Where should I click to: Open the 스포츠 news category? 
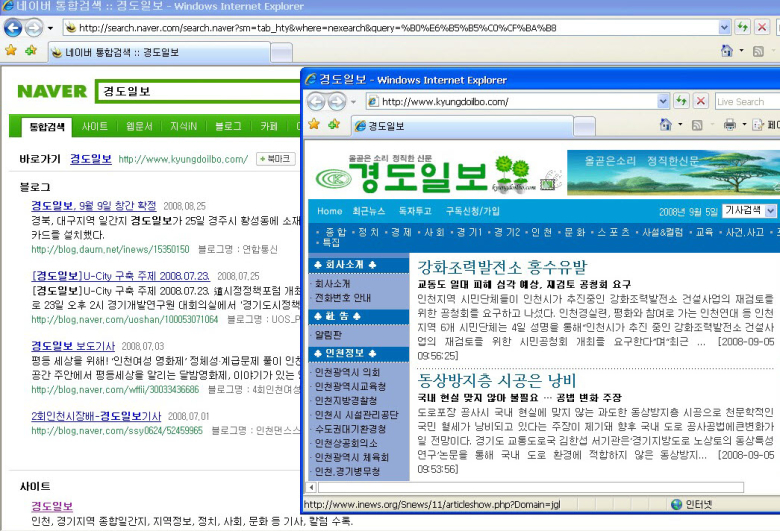coord(613,232)
